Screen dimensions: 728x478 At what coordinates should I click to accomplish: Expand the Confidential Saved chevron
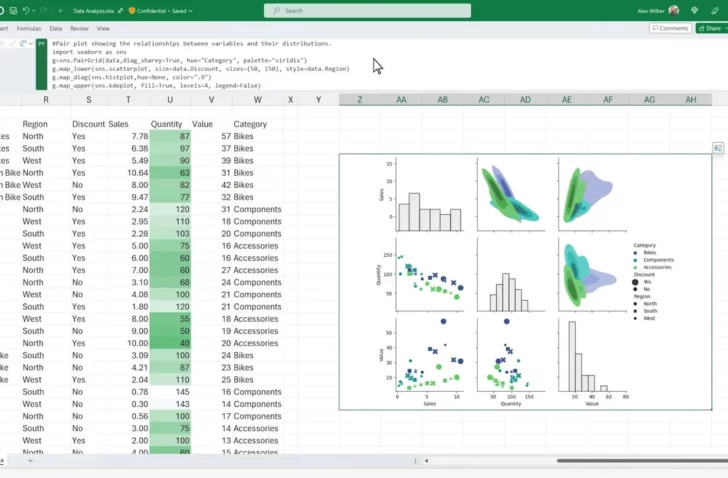pyautogui.click(x=190, y=11)
